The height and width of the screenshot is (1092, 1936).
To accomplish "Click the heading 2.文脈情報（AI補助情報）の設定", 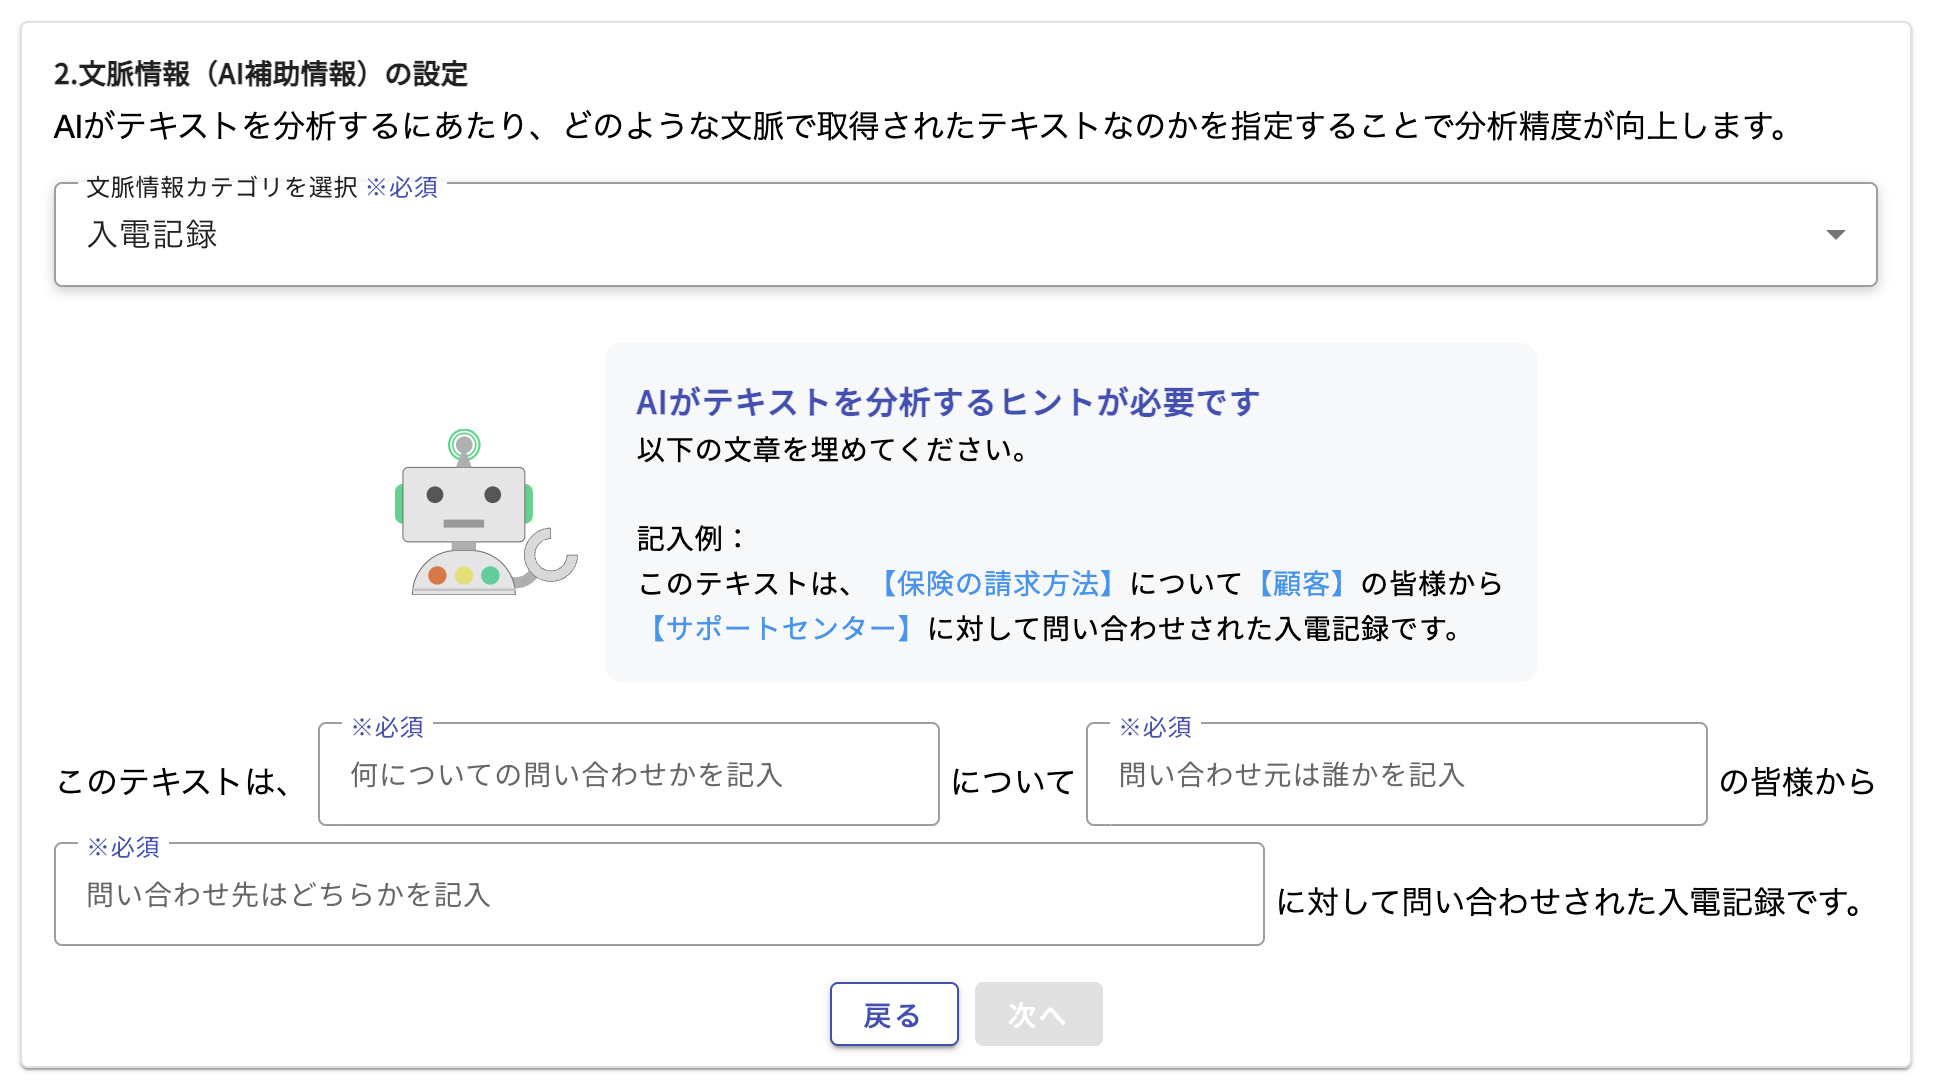I will click(261, 74).
